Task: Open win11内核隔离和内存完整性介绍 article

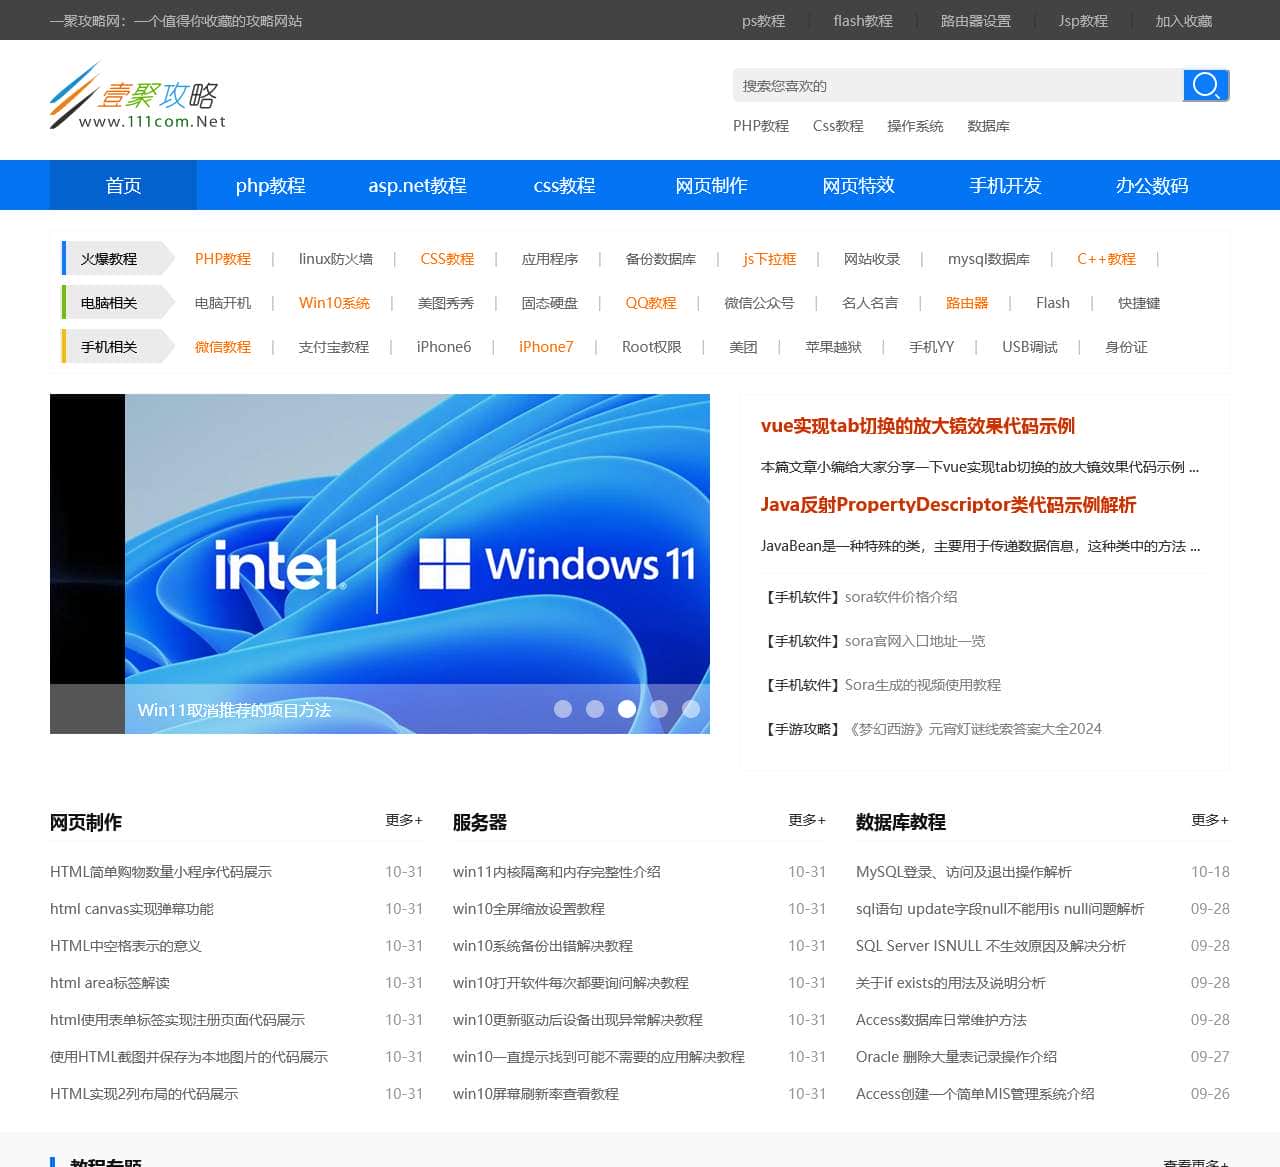Action: [556, 872]
